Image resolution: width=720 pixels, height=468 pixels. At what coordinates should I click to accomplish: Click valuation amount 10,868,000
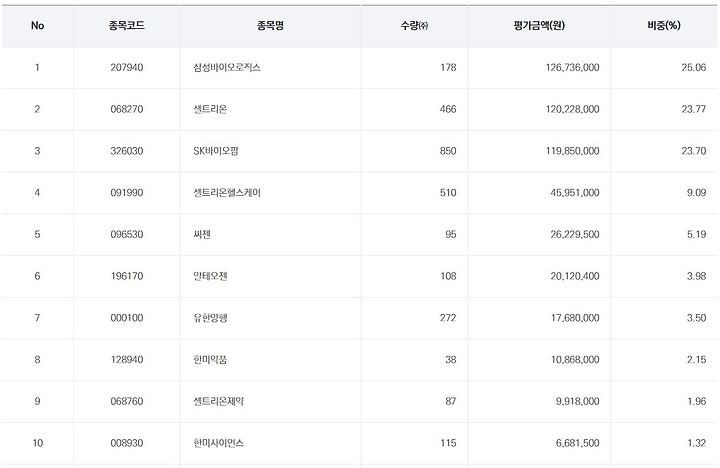point(575,360)
